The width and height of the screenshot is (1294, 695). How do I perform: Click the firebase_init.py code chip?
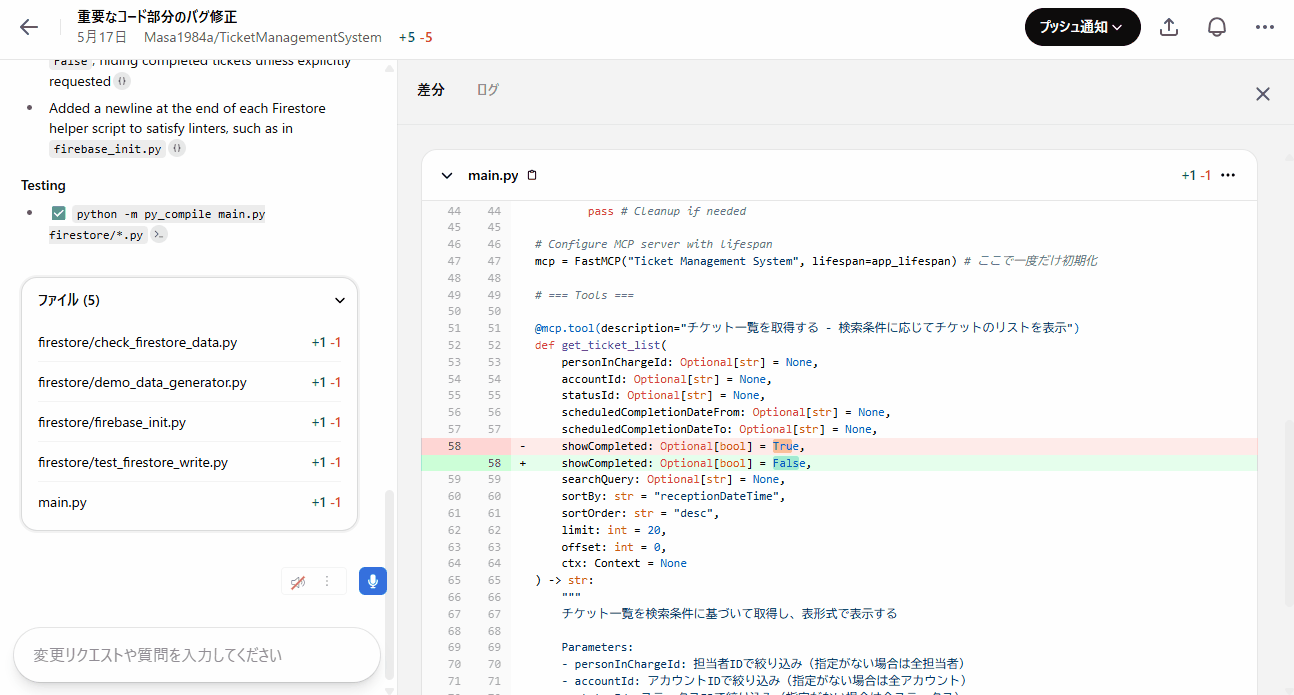(107, 149)
